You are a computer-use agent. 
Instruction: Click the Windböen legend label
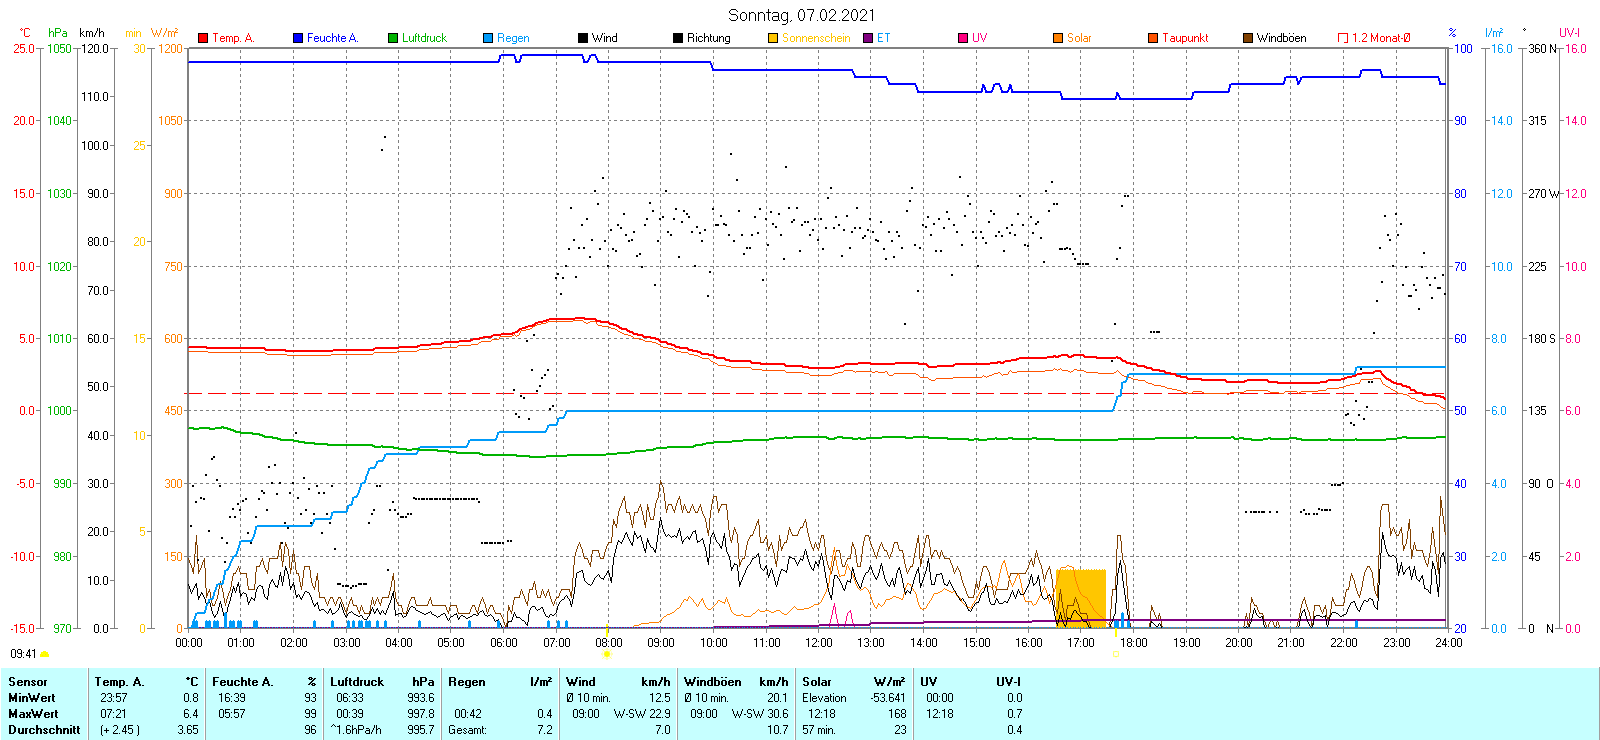click(1281, 38)
